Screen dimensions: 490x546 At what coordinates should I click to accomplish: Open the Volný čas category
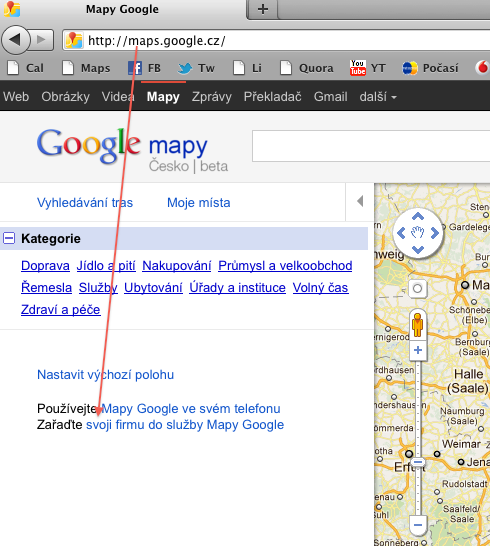[320, 288]
